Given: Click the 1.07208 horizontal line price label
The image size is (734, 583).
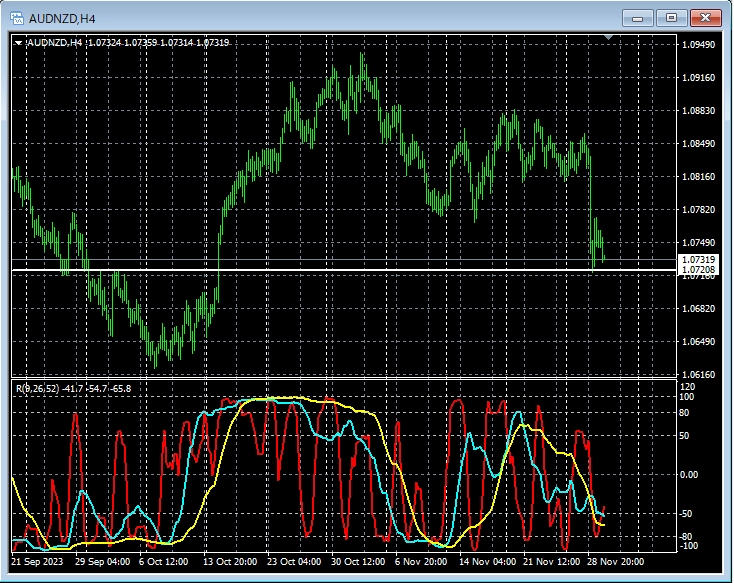Looking at the screenshot, I should tap(699, 271).
